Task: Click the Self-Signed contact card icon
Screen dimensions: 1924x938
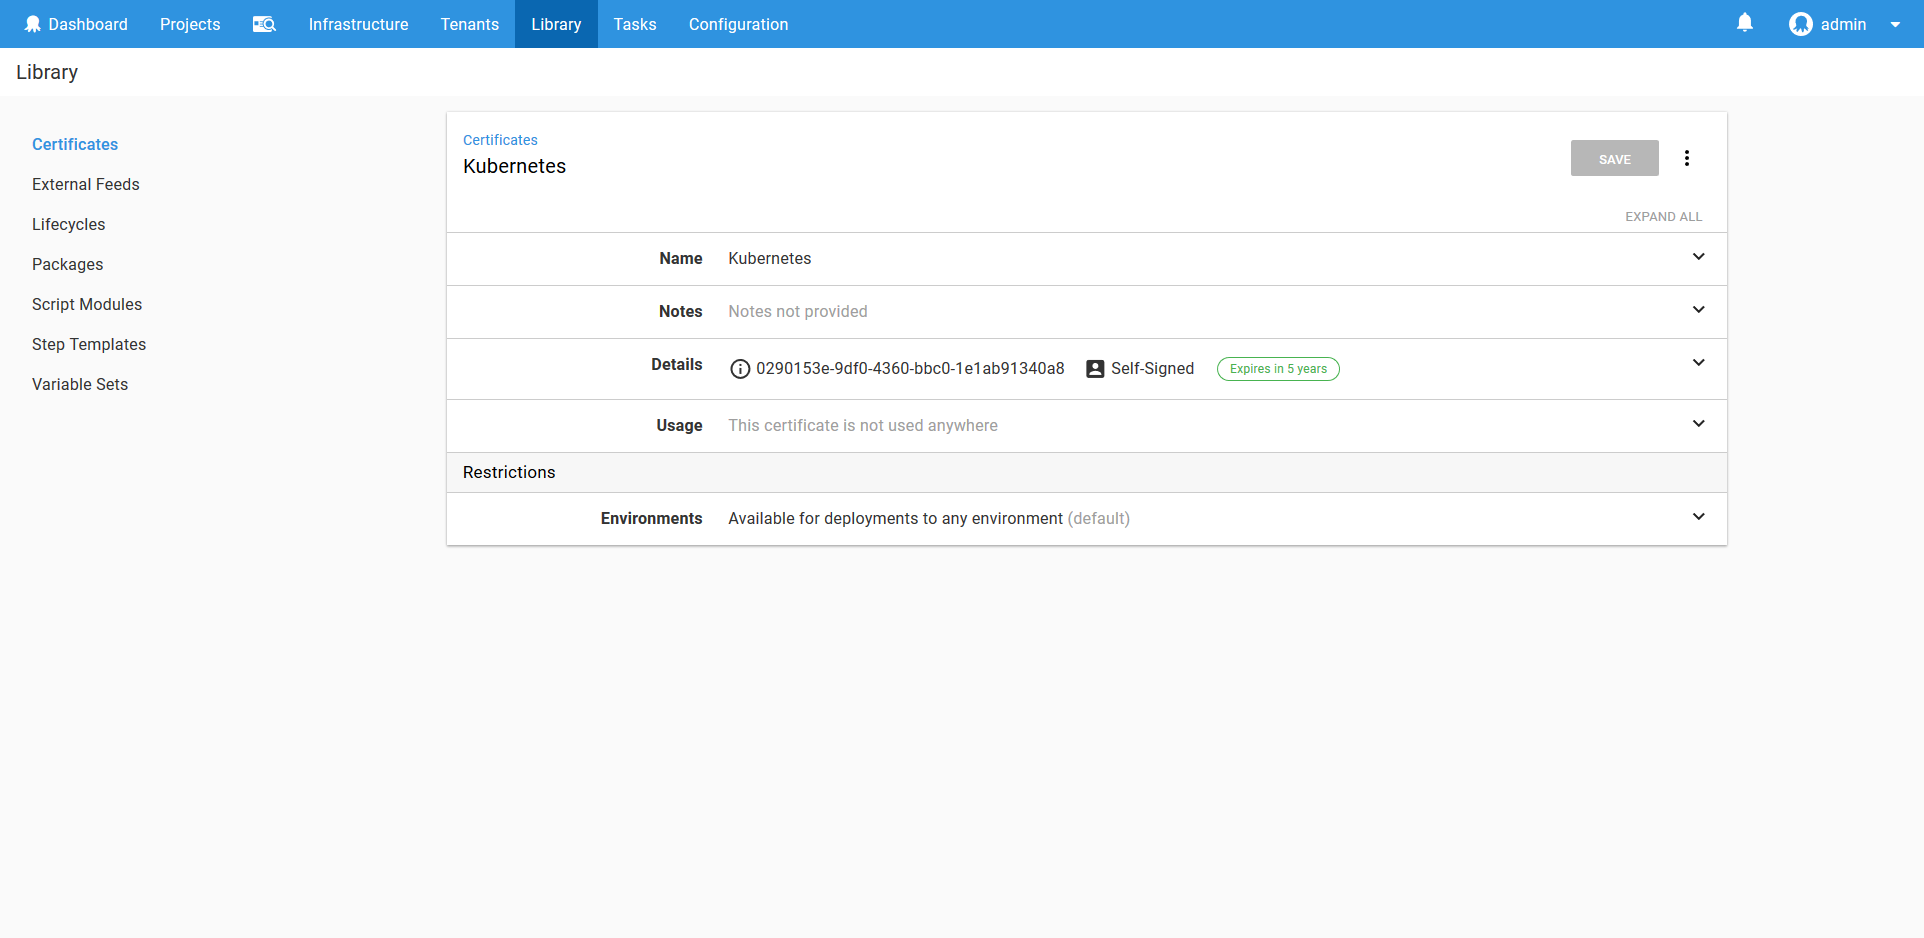Action: [1094, 369]
